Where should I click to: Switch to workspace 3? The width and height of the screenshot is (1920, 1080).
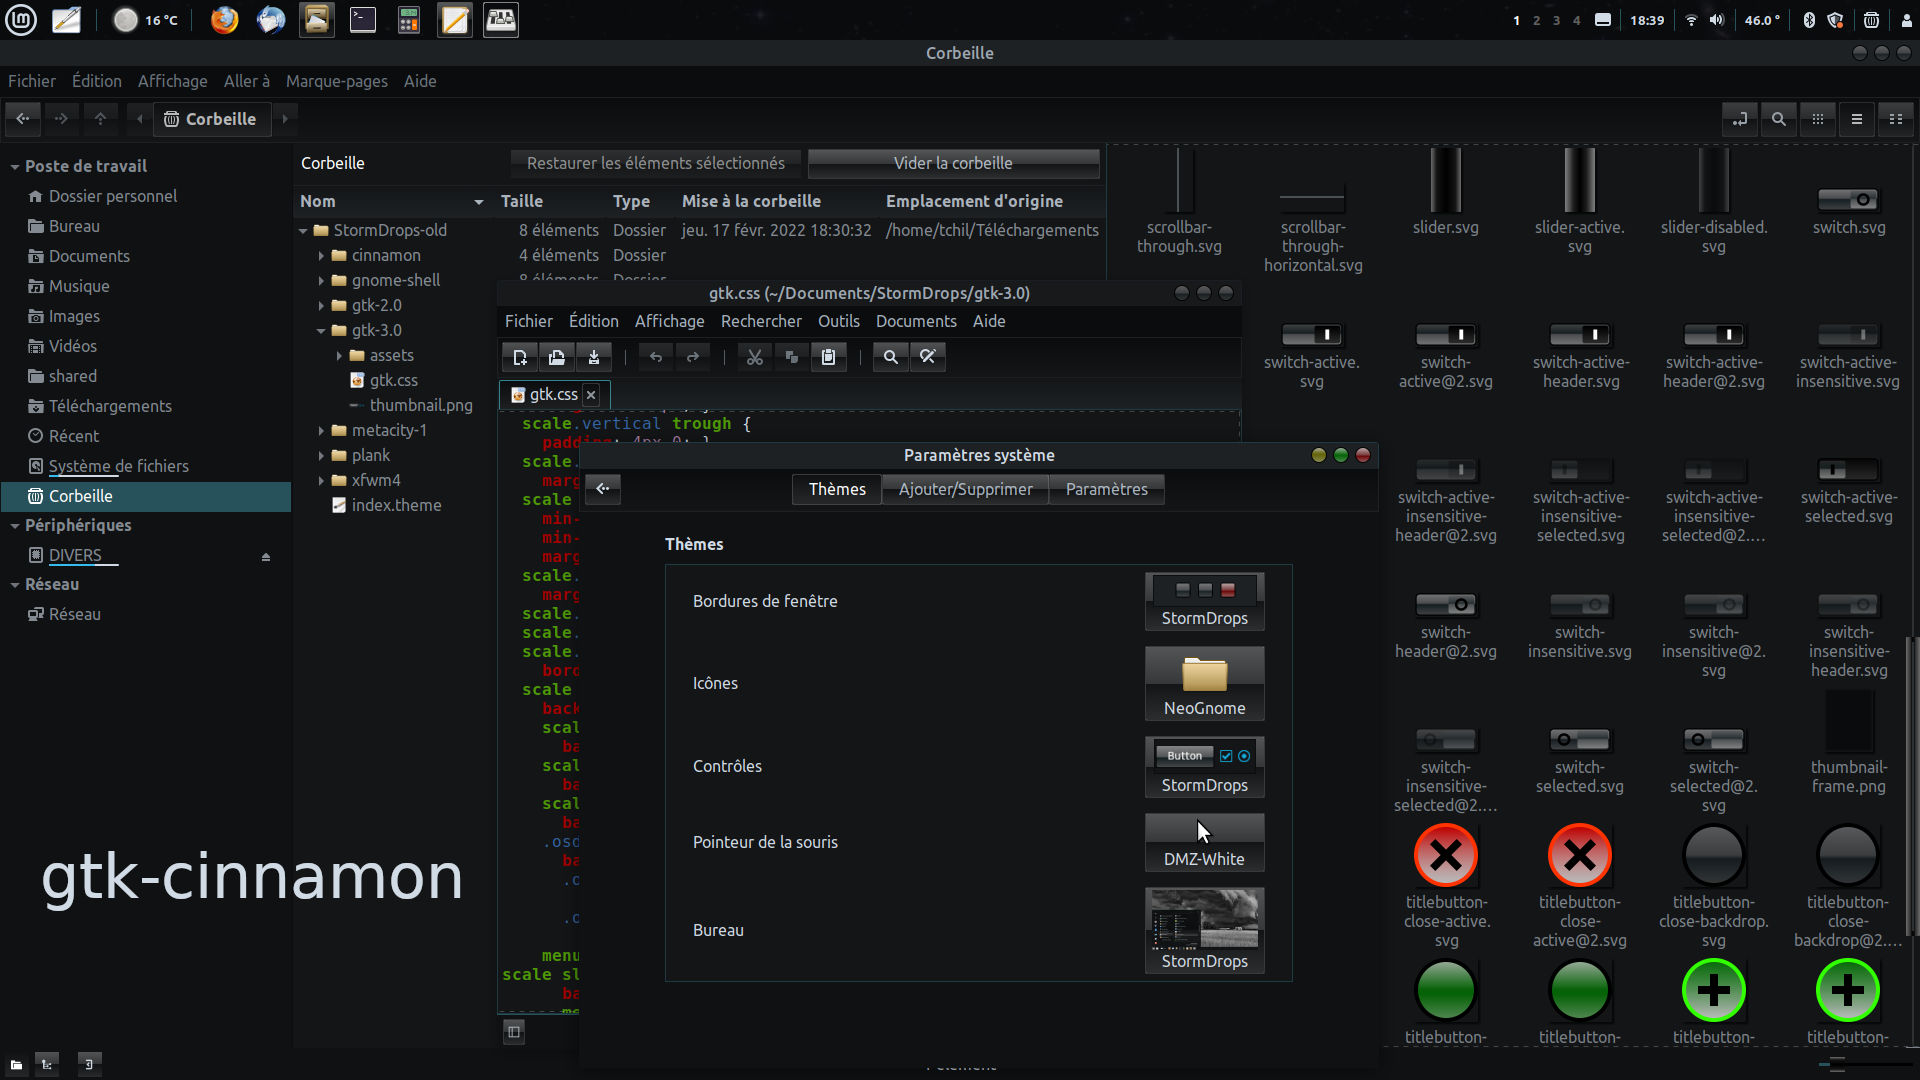coord(1557,20)
